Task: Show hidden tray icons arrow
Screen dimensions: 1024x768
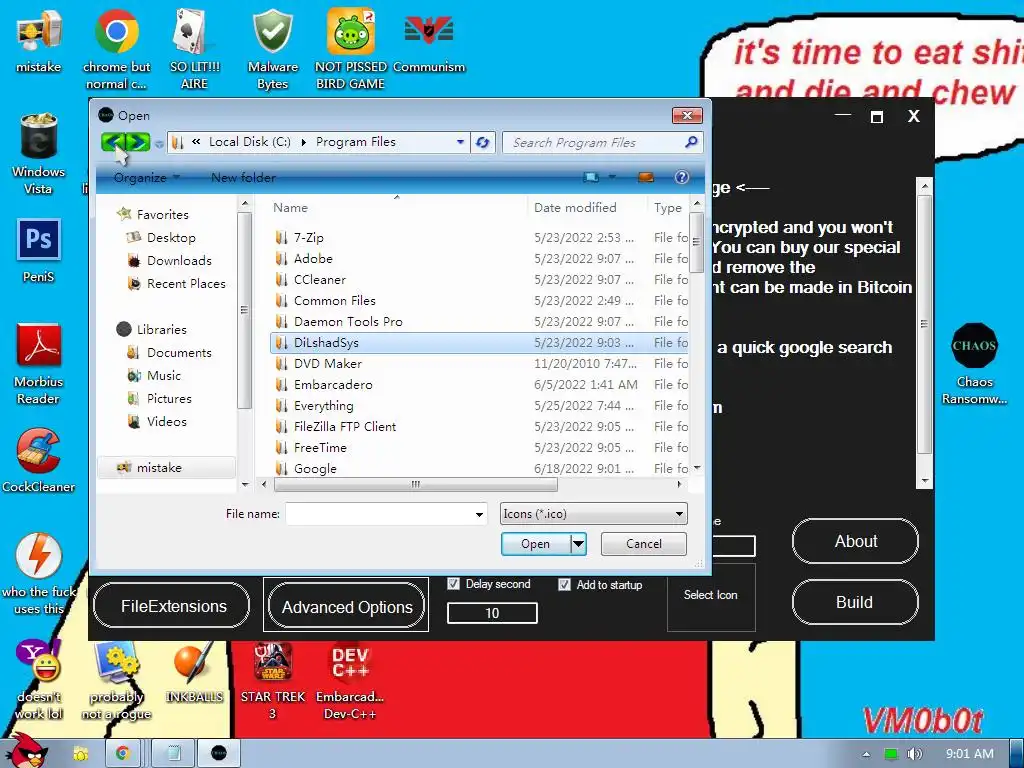Action: [866, 754]
